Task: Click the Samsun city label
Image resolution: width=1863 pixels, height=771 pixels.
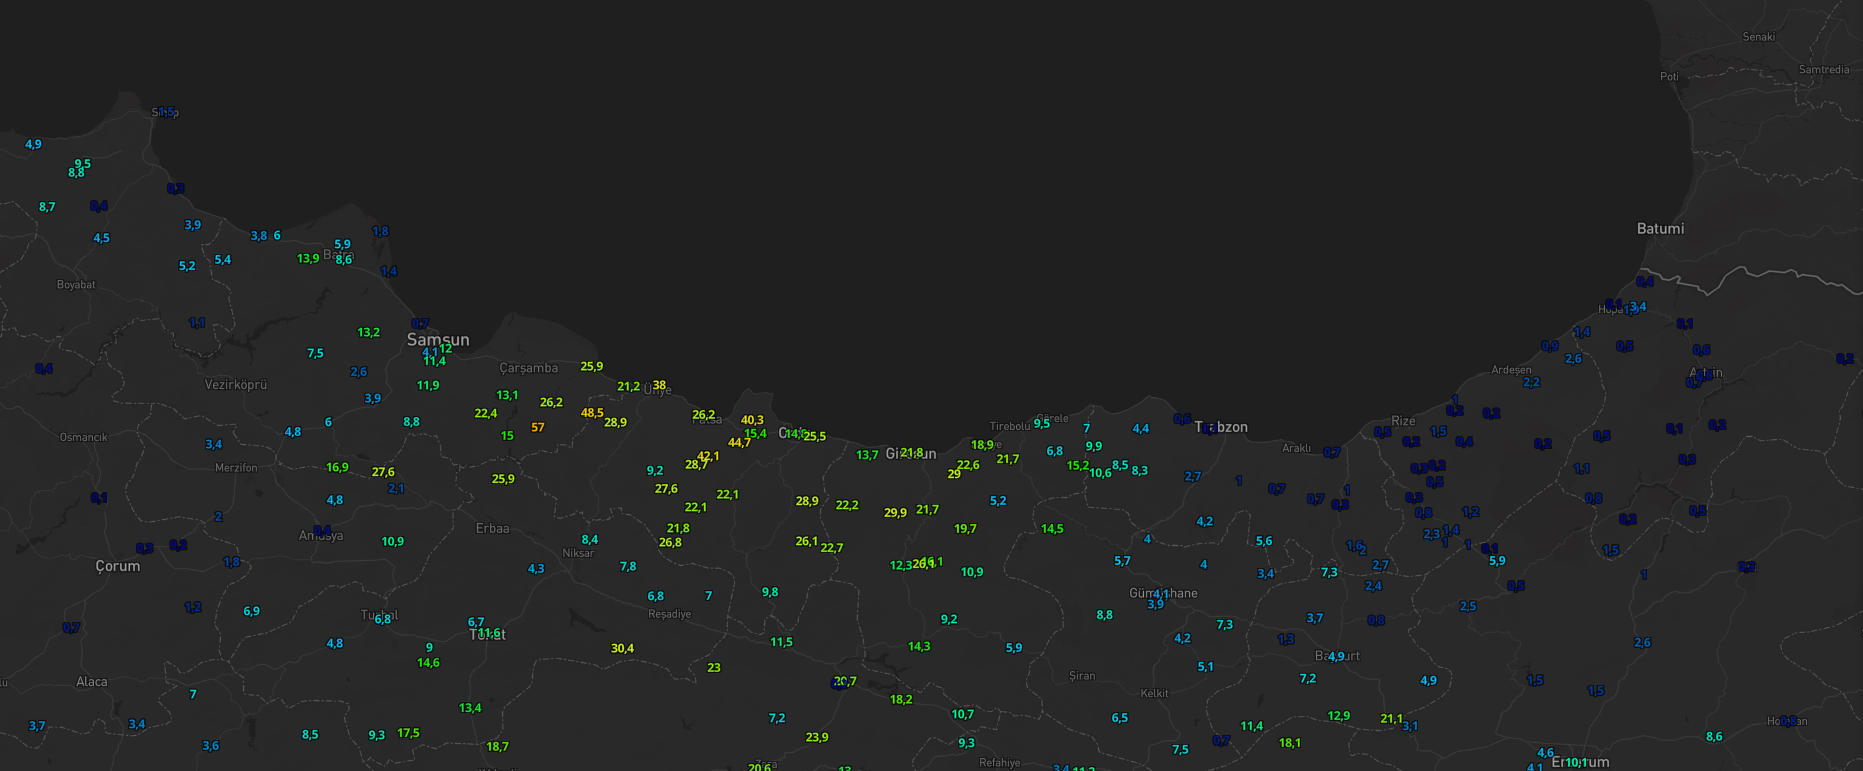Action: (438, 340)
